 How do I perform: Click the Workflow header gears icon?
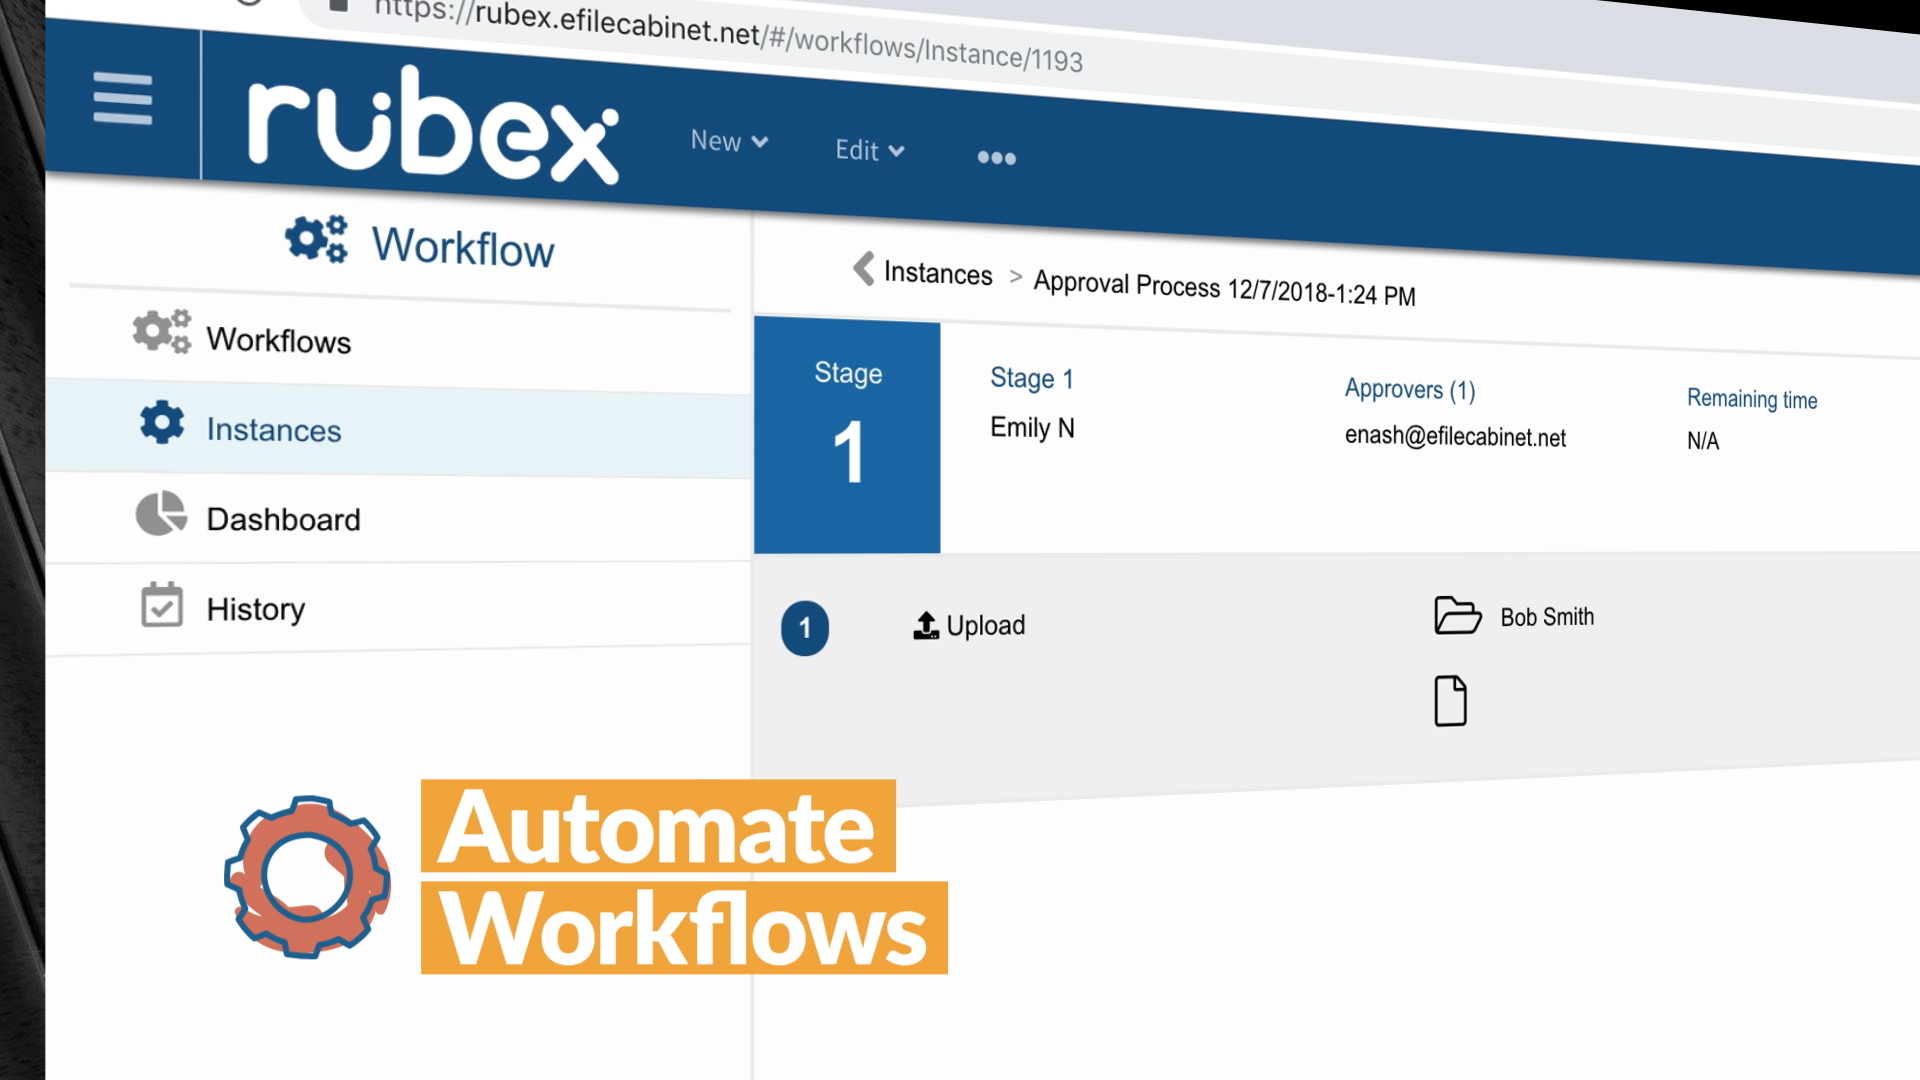316,239
